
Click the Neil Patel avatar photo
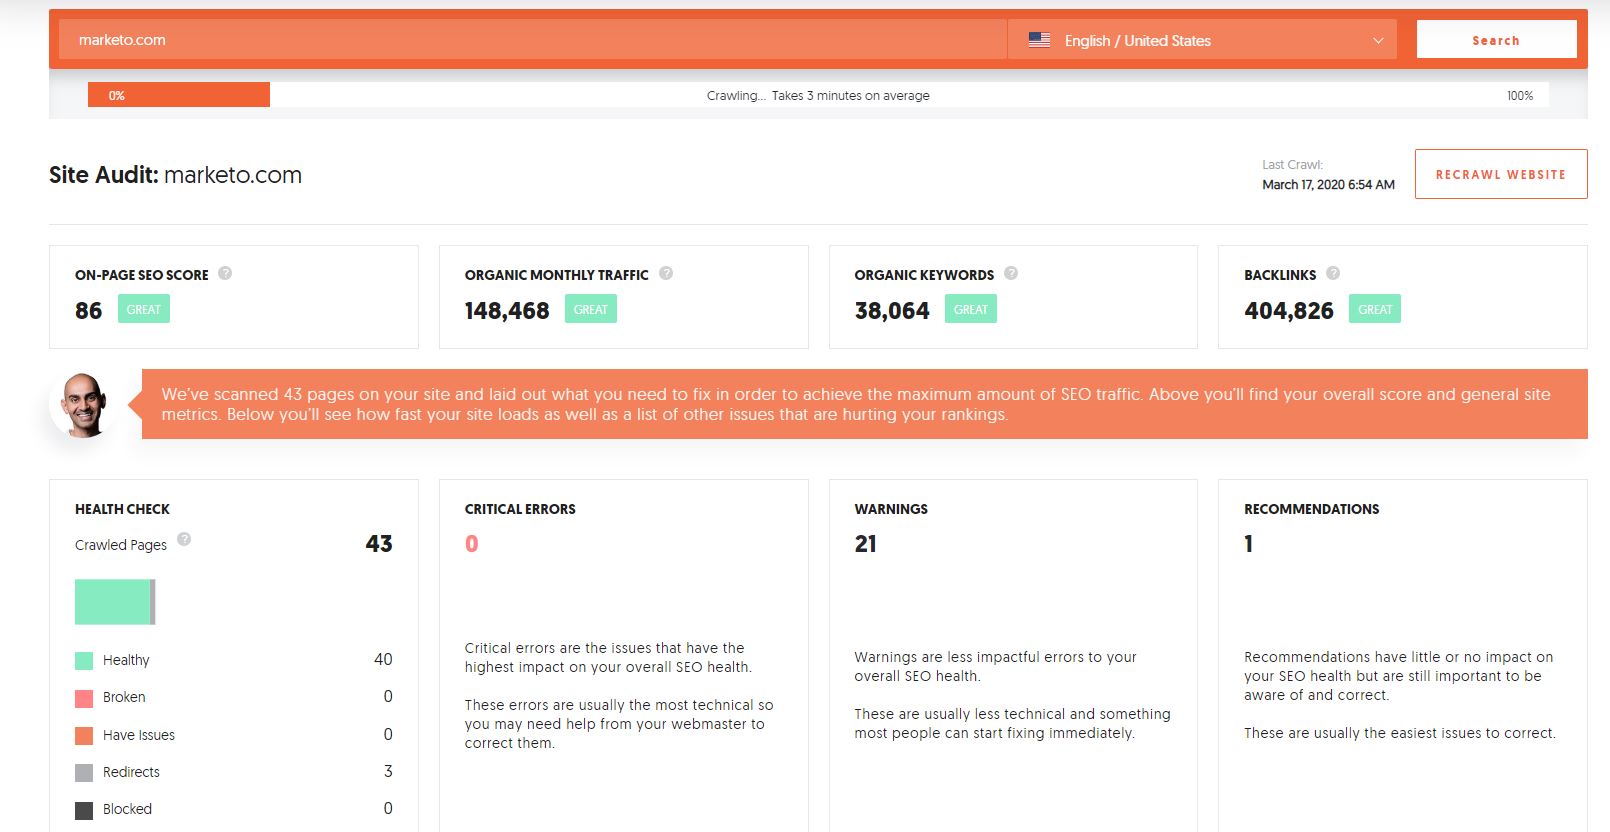pos(85,405)
